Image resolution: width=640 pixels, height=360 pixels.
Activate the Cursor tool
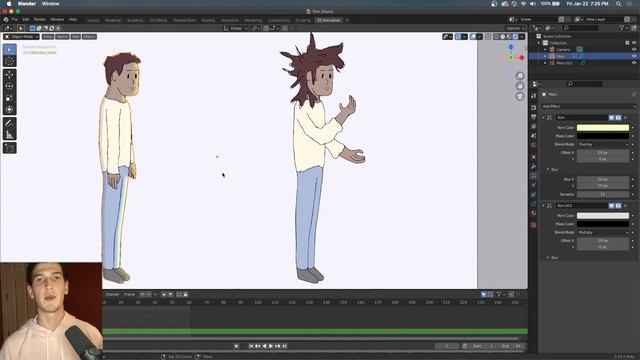point(9,61)
